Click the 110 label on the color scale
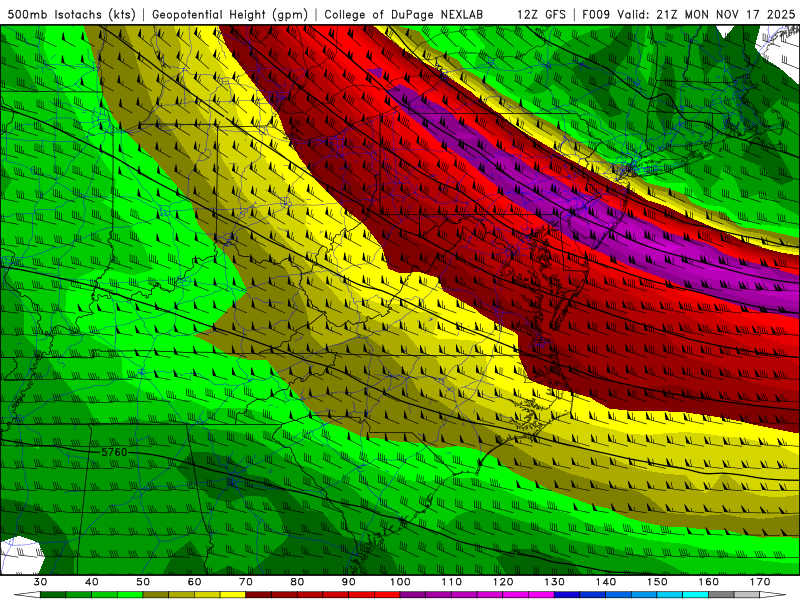This screenshot has width=800, height=600. point(452,582)
